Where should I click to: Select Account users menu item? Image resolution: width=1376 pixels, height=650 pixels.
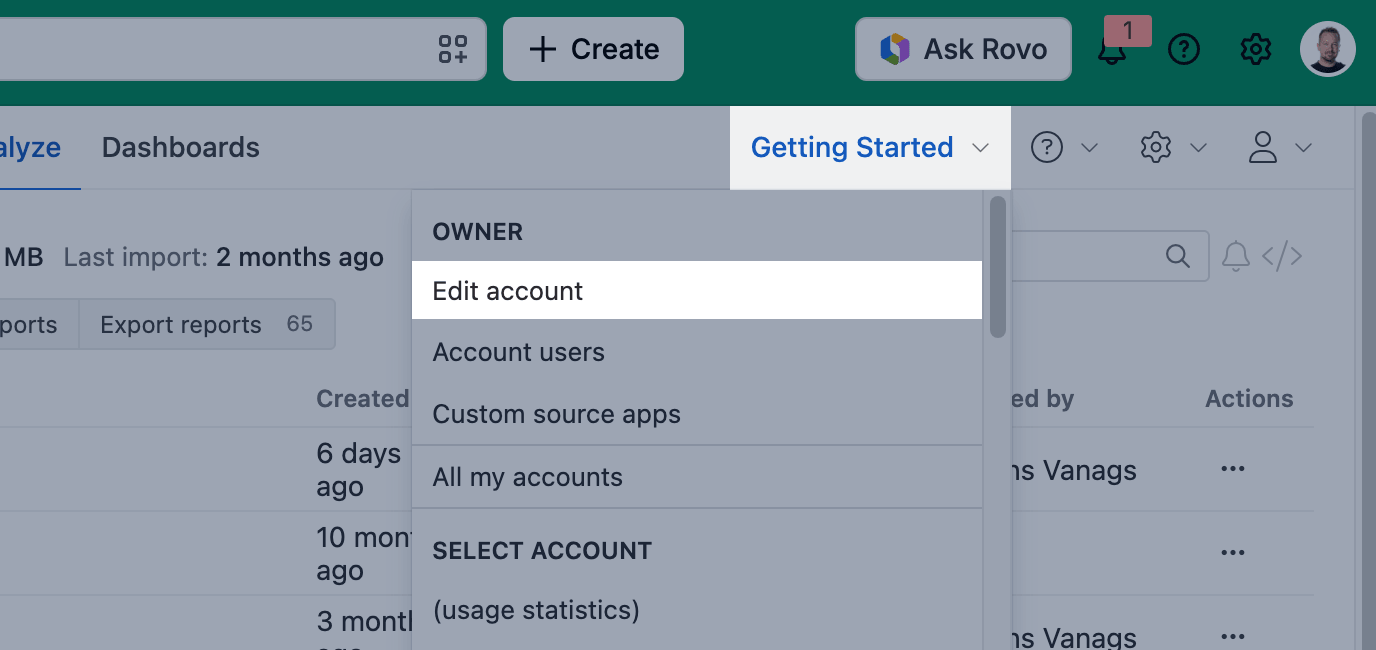point(697,353)
